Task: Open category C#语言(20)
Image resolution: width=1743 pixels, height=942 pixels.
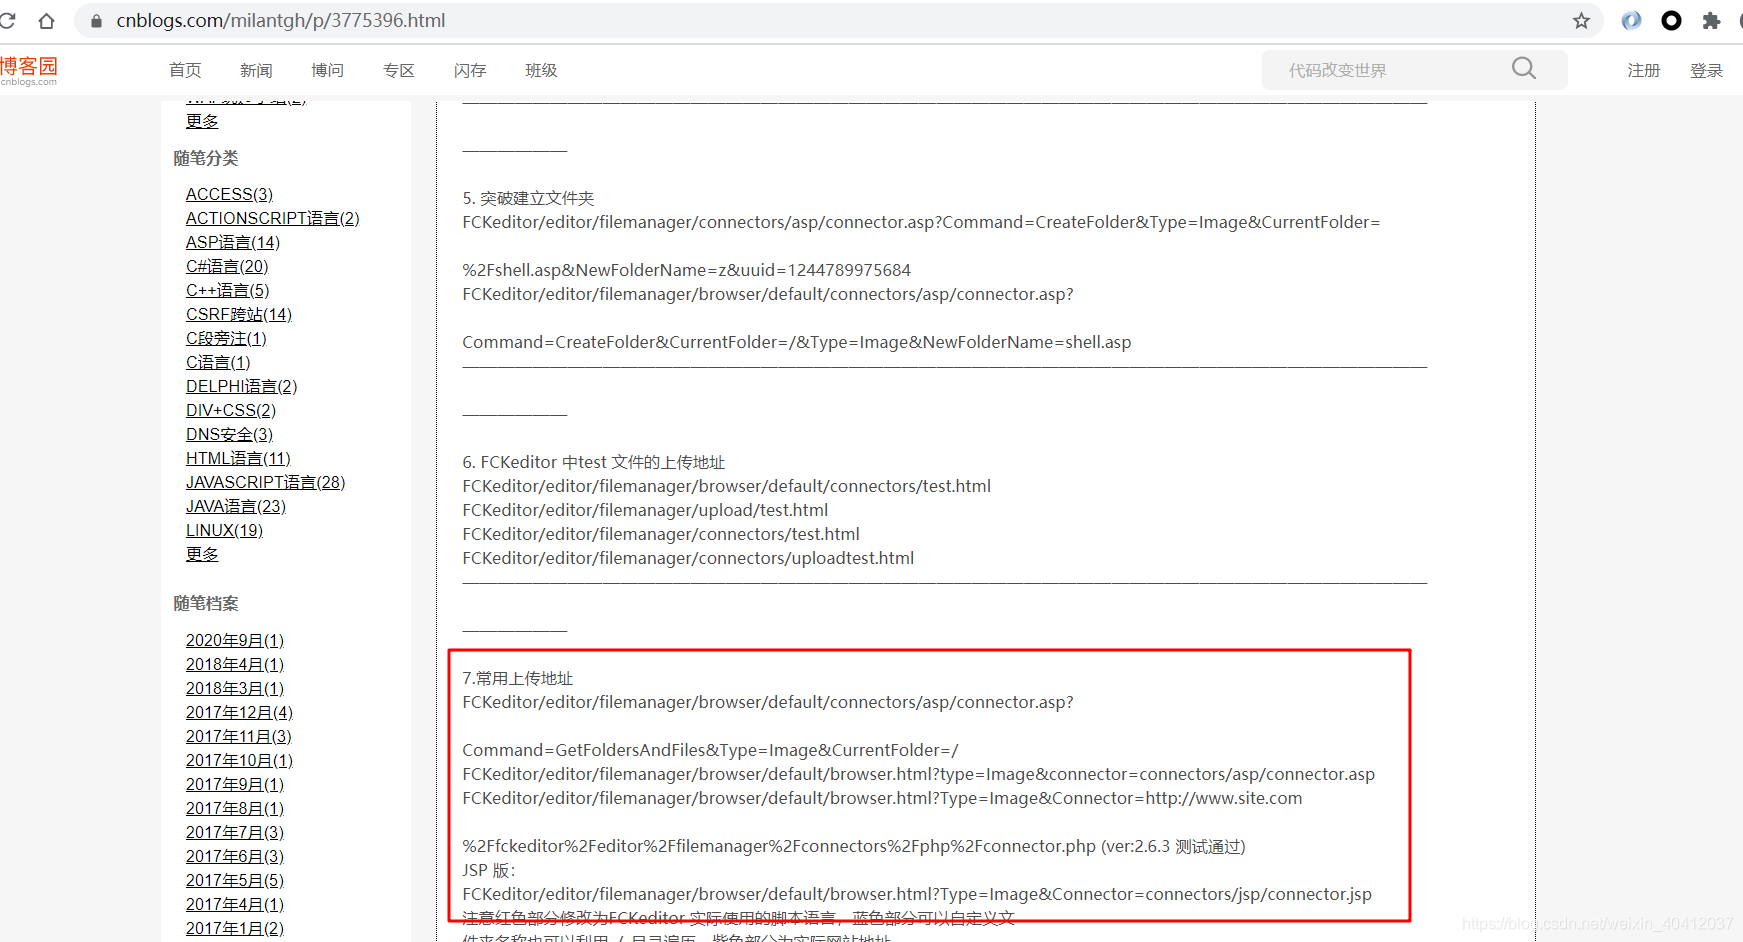Action: 227,266
